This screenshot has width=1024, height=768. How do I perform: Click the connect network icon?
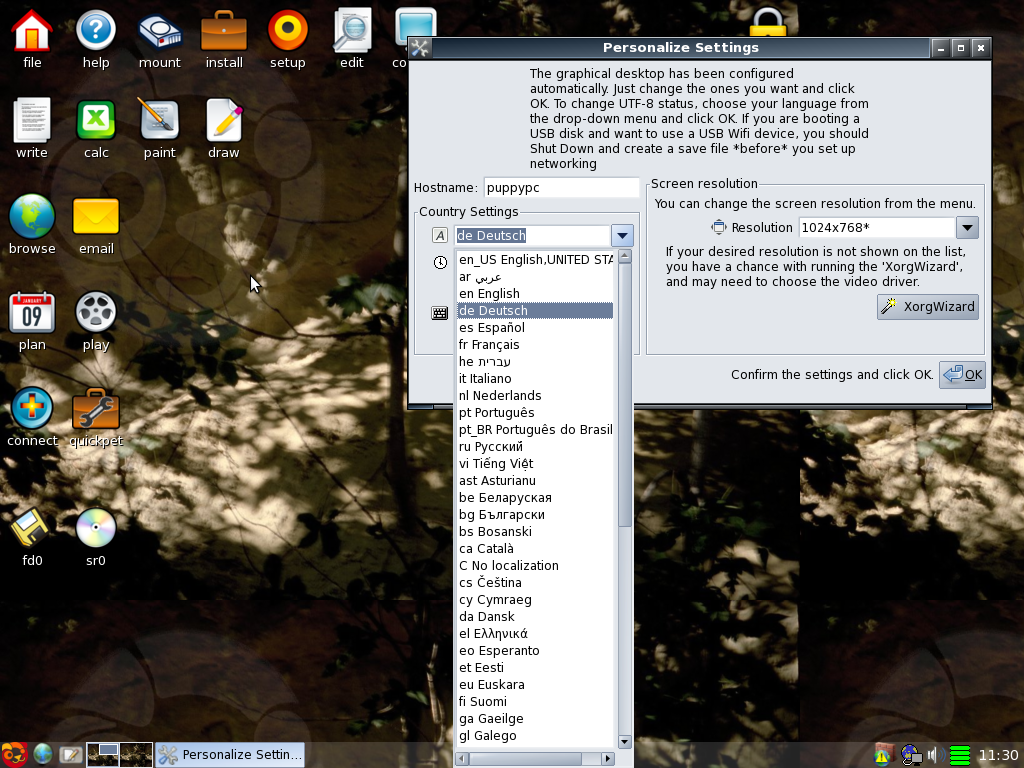32,410
